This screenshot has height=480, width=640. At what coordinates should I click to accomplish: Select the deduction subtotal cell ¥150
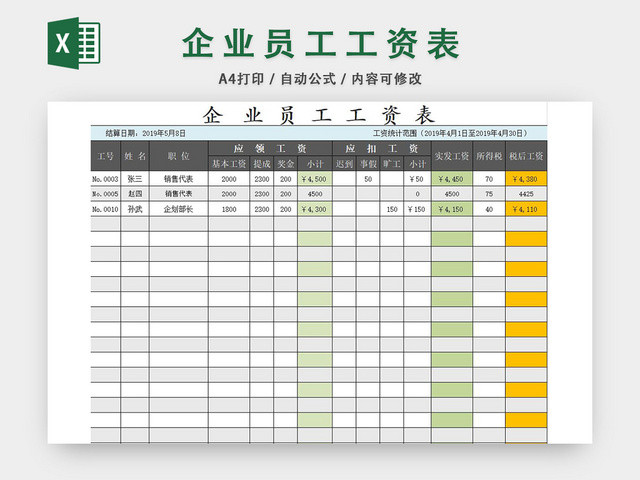pos(418,209)
